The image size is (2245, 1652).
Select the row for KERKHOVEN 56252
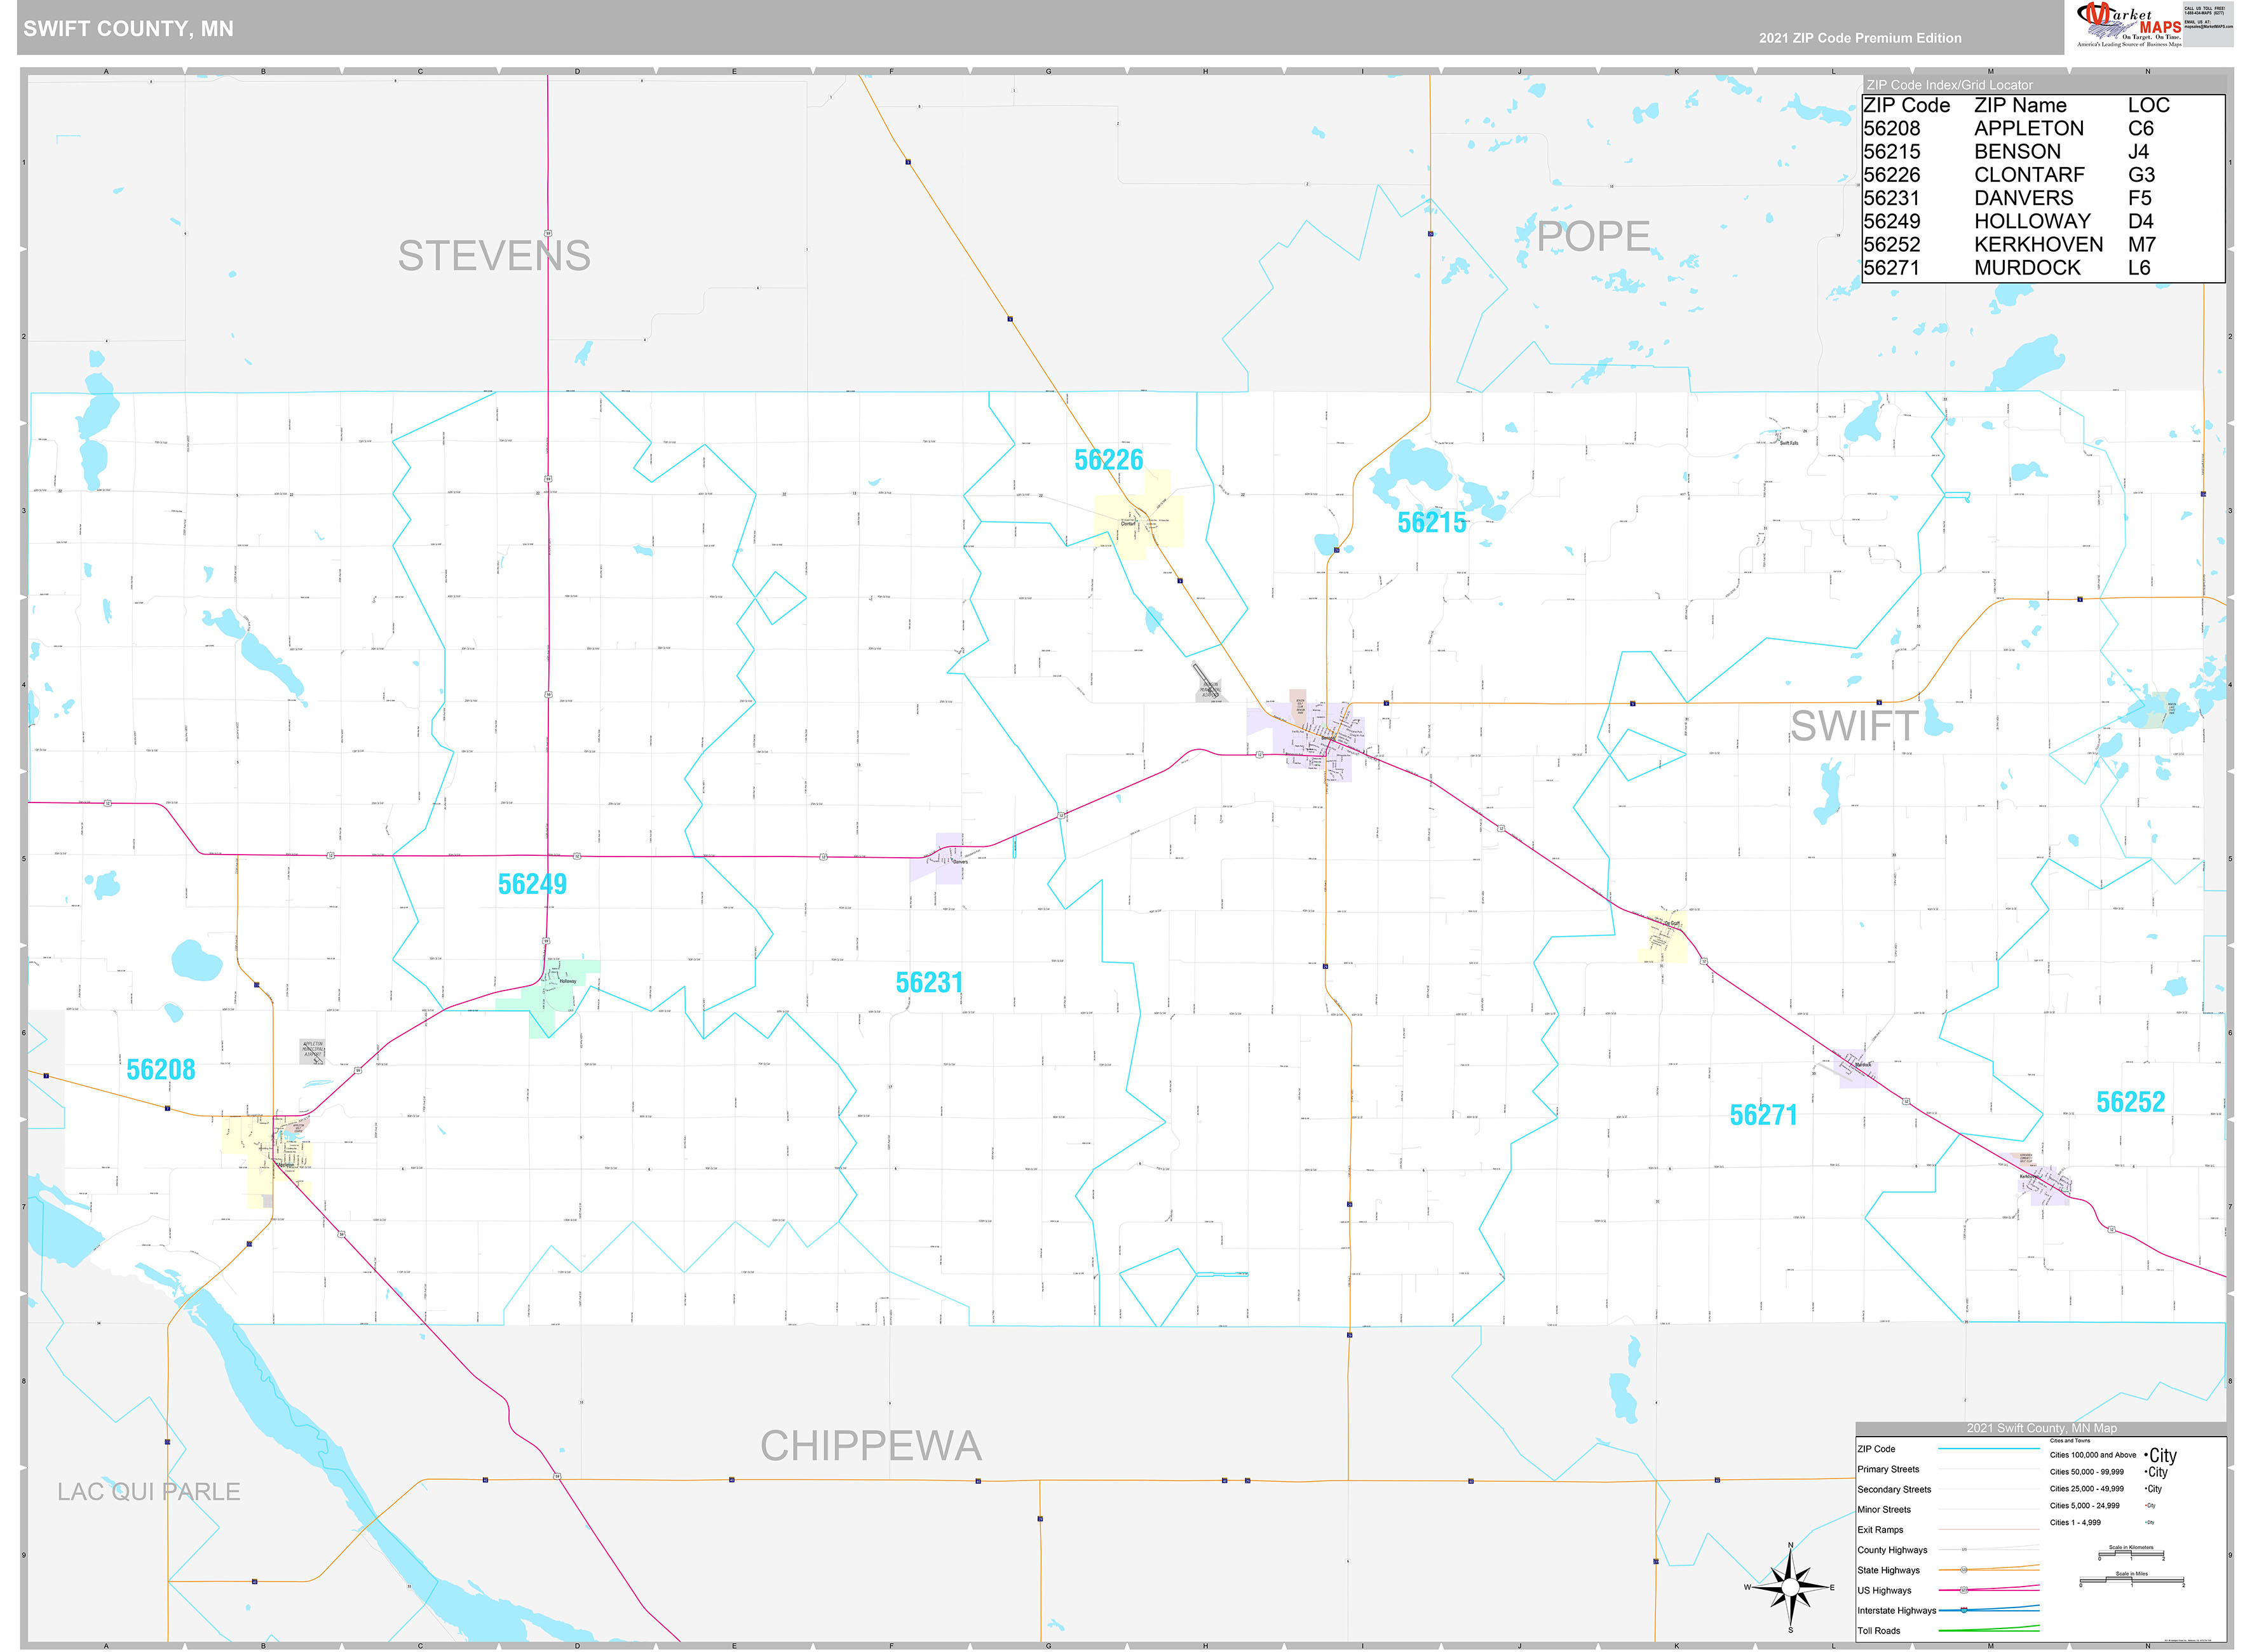point(1990,244)
